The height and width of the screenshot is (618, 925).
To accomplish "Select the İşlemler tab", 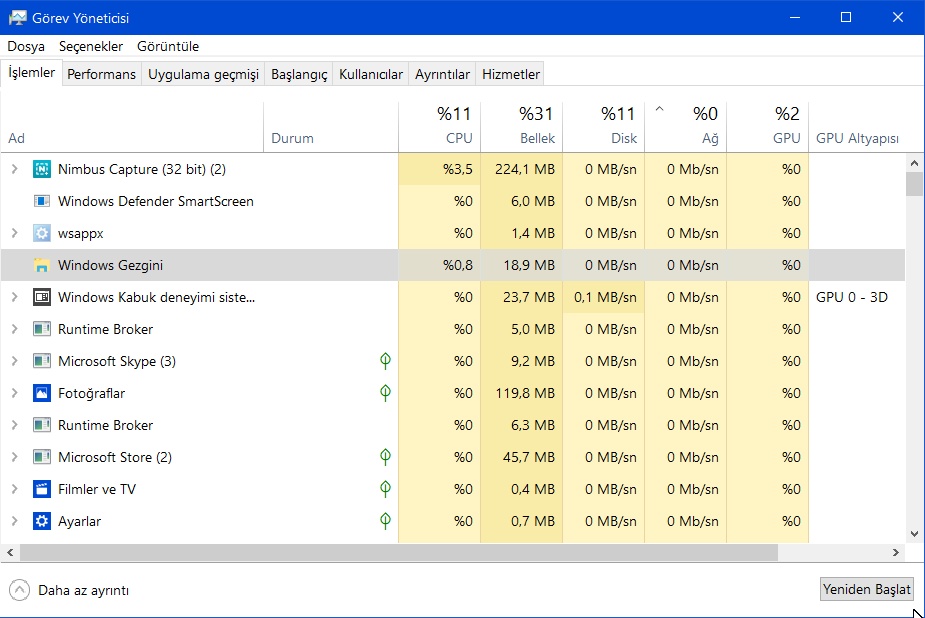I will coord(31,73).
